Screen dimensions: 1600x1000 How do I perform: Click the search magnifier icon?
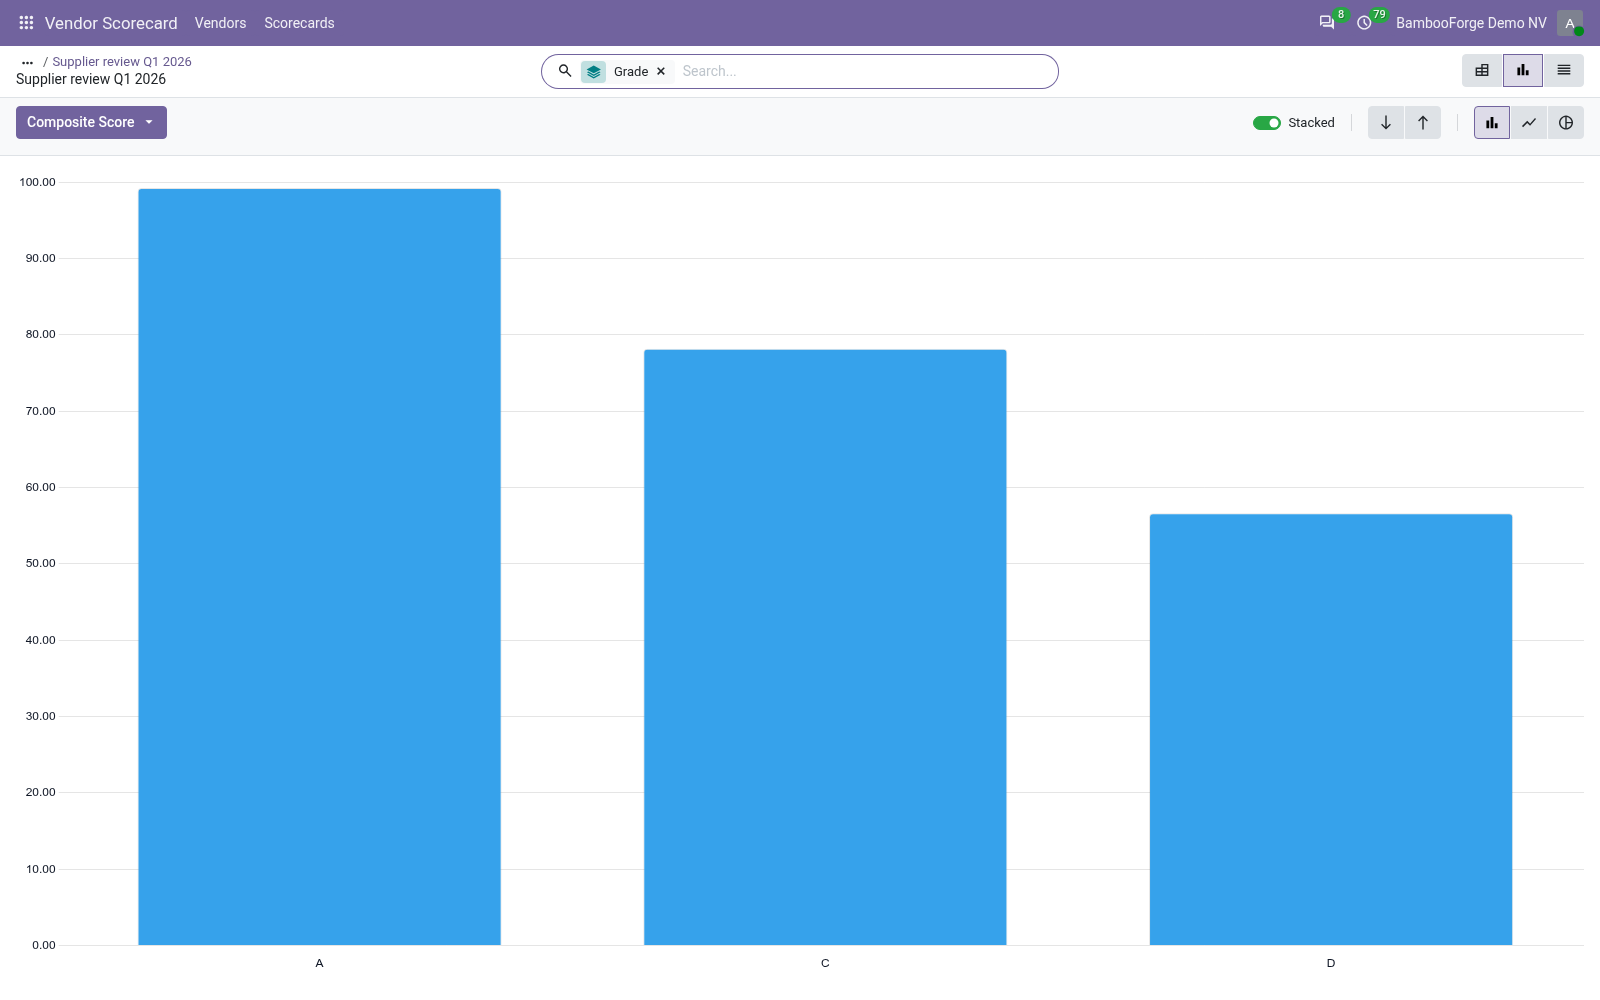pos(565,71)
